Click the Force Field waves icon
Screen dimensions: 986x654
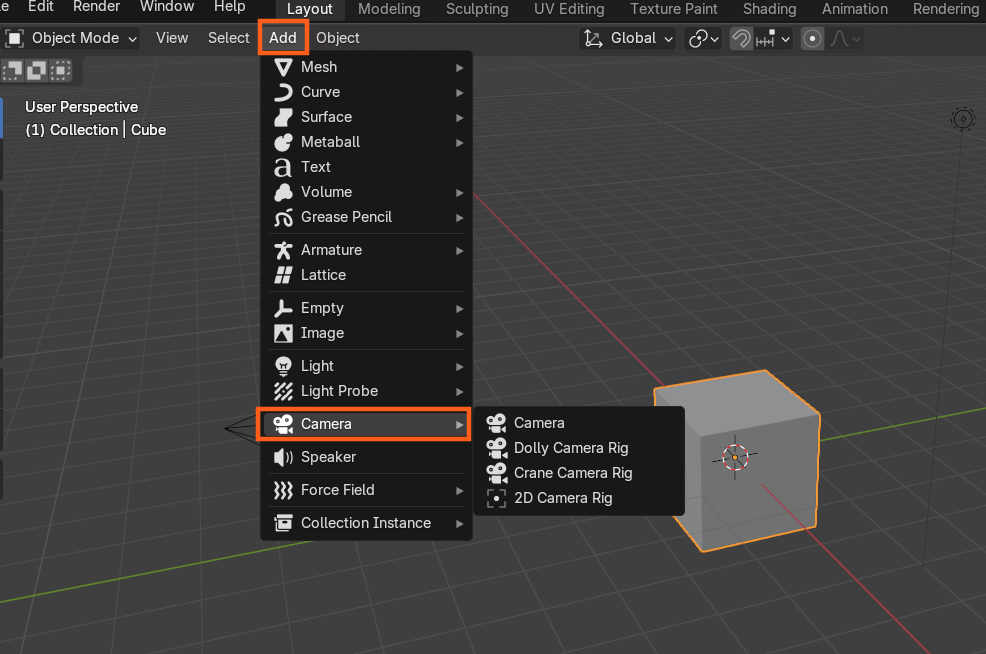click(283, 490)
